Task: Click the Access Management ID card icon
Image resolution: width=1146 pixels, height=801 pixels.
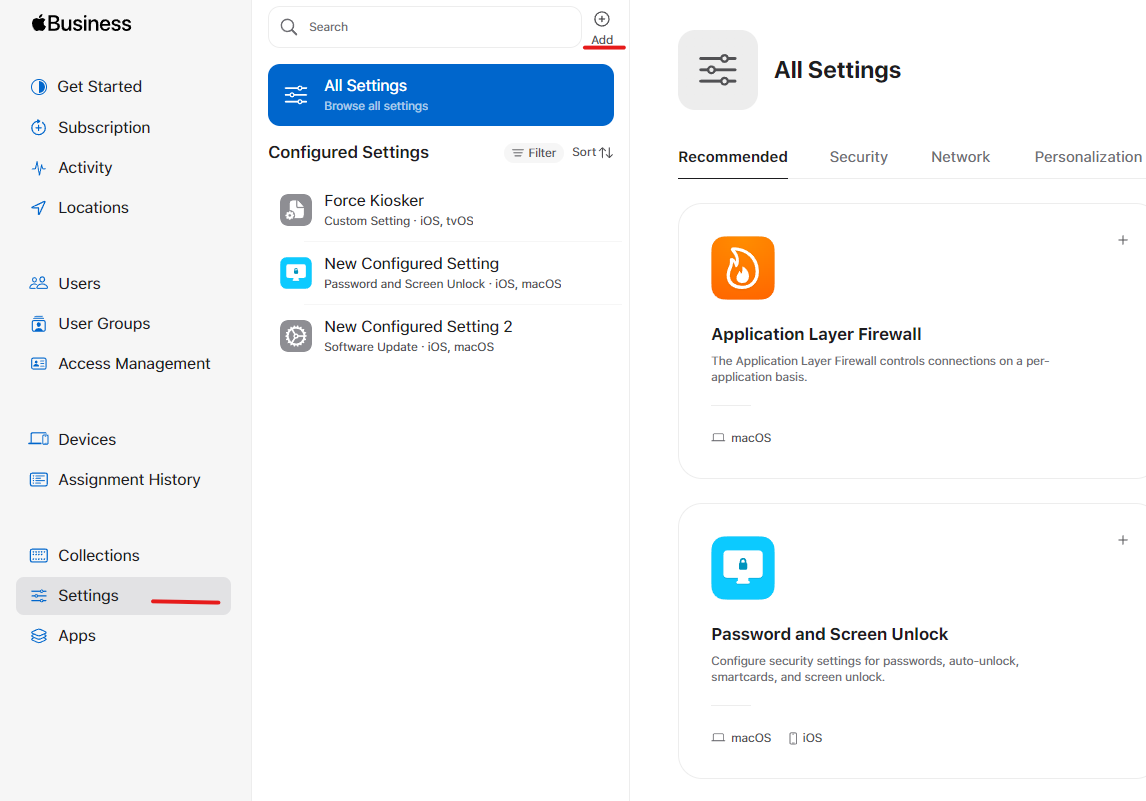Action: (39, 363)
